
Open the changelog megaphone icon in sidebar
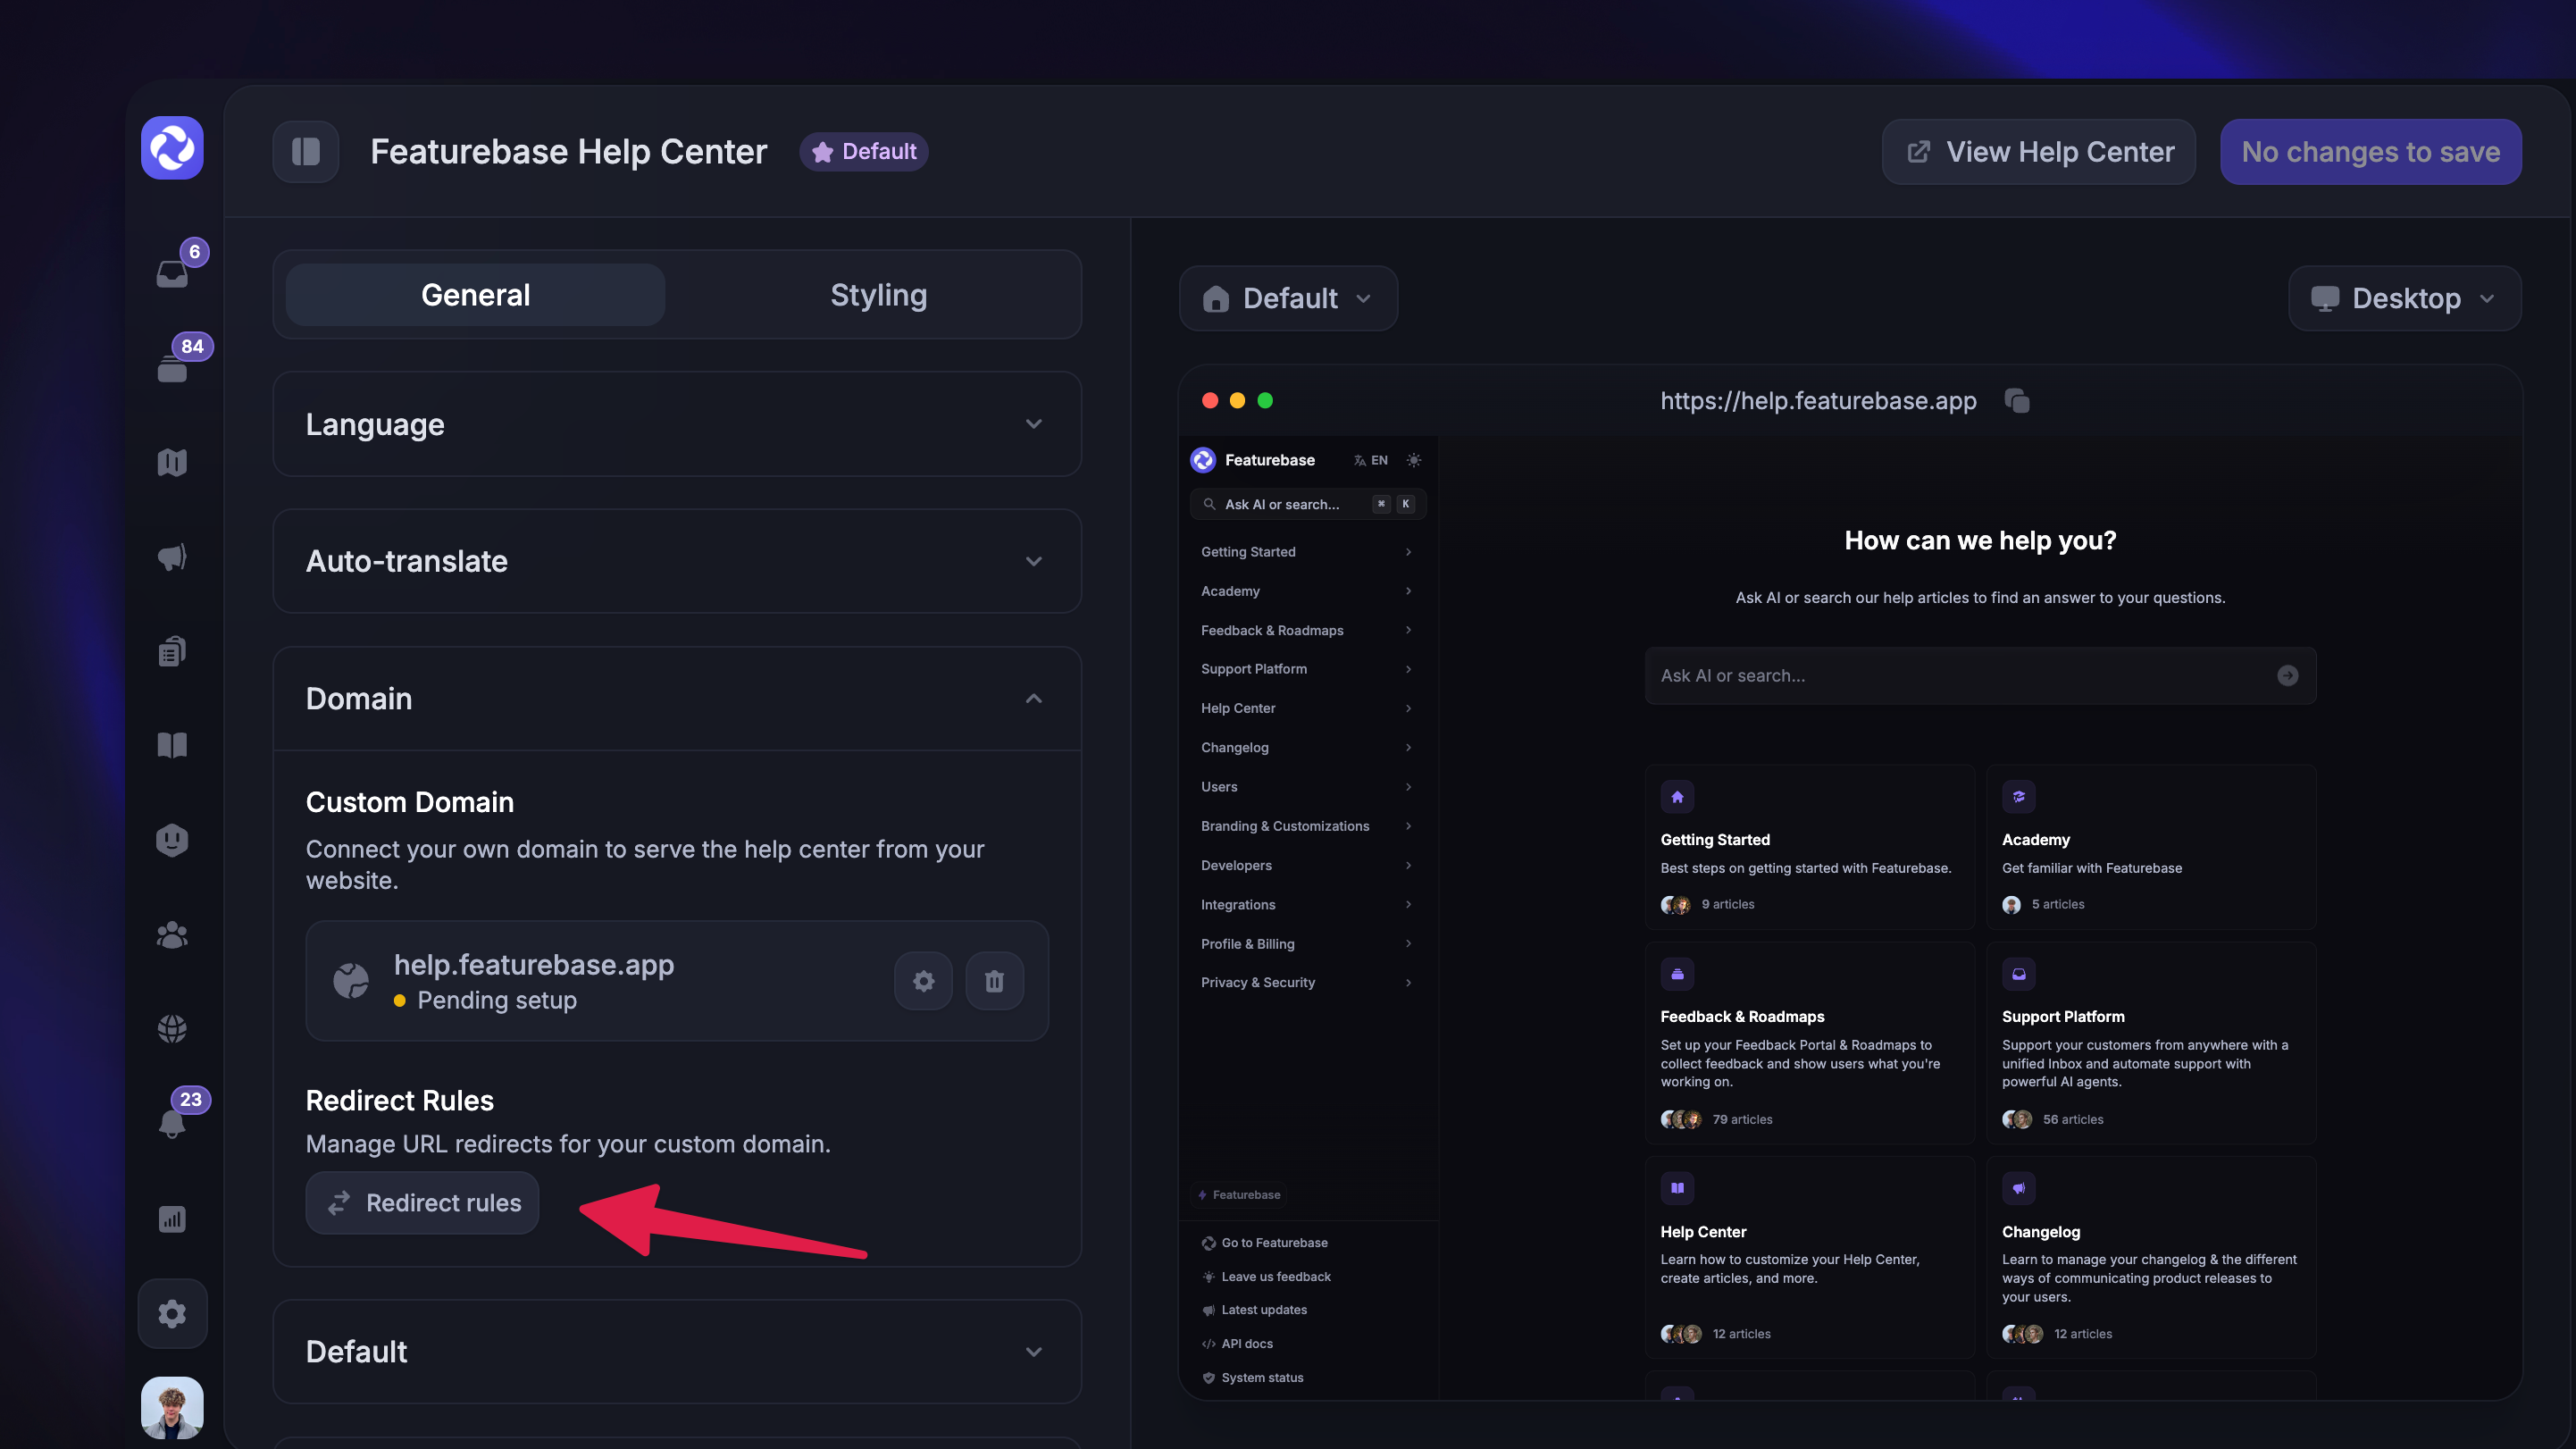[172, 557]
